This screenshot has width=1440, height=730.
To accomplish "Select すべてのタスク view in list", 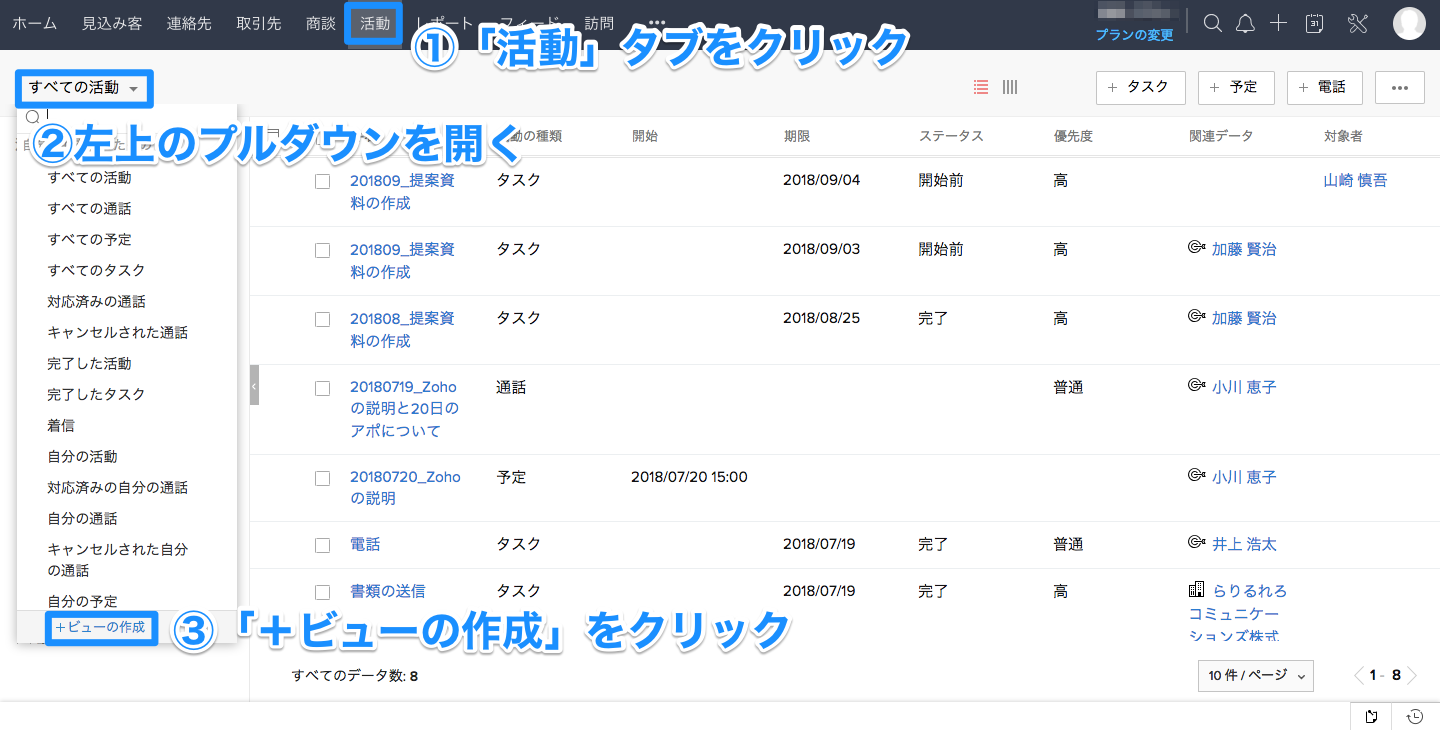I will coord(96,271).
